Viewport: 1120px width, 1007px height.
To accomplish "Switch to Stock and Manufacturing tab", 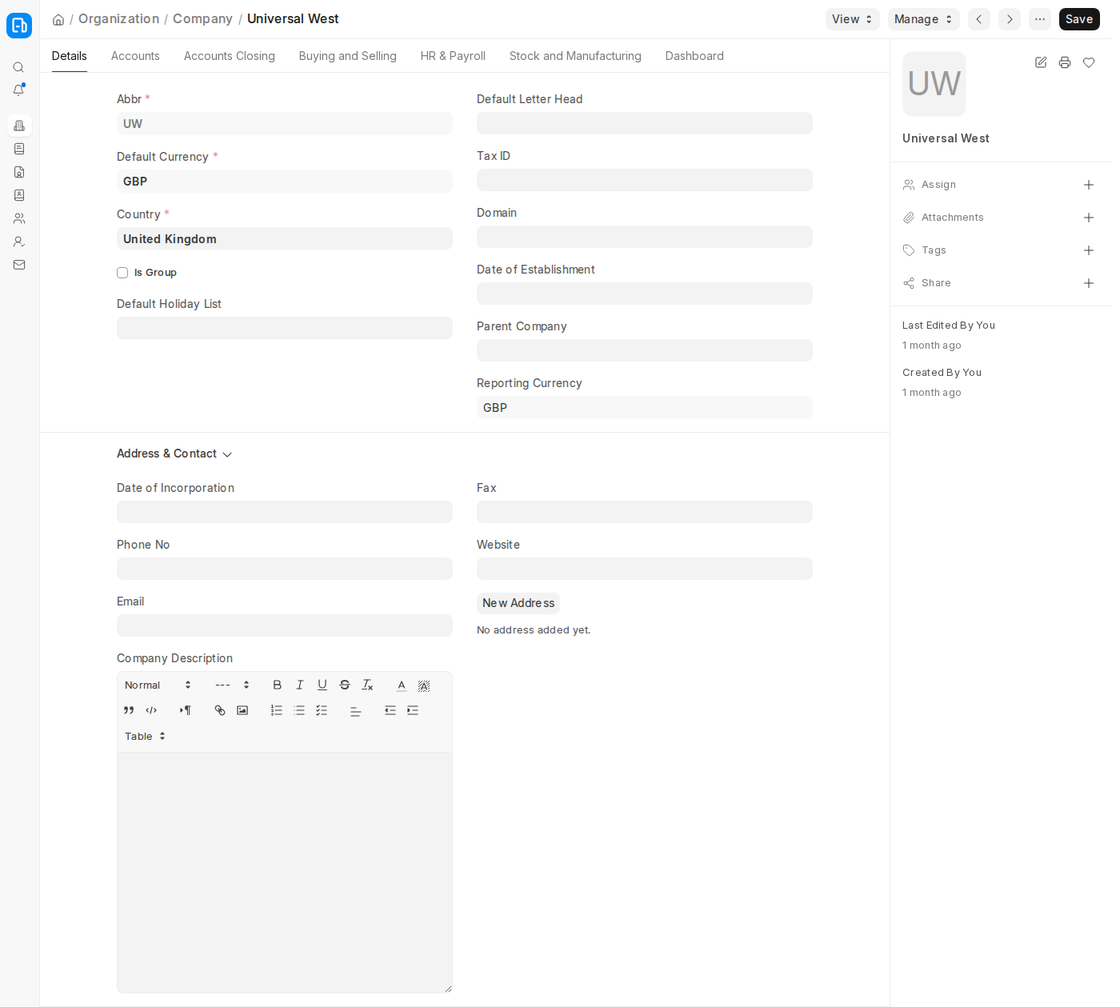I will (x=575, y=56).
